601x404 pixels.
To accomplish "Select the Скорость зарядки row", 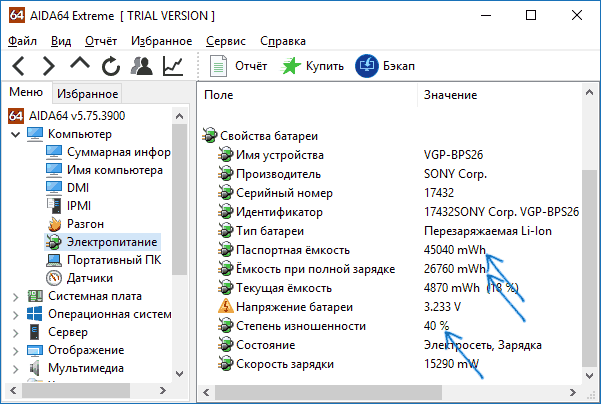I will 390,364.
